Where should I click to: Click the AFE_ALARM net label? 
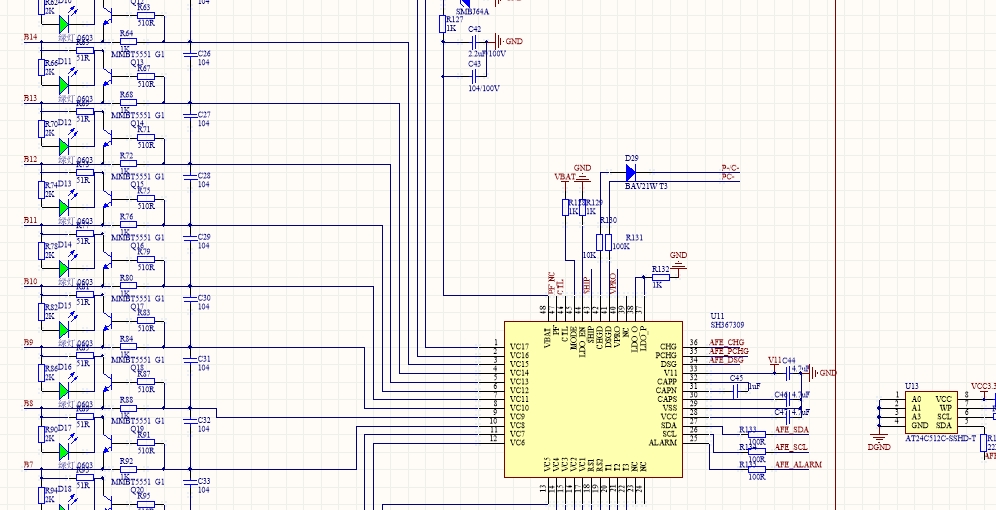(798, 464)
